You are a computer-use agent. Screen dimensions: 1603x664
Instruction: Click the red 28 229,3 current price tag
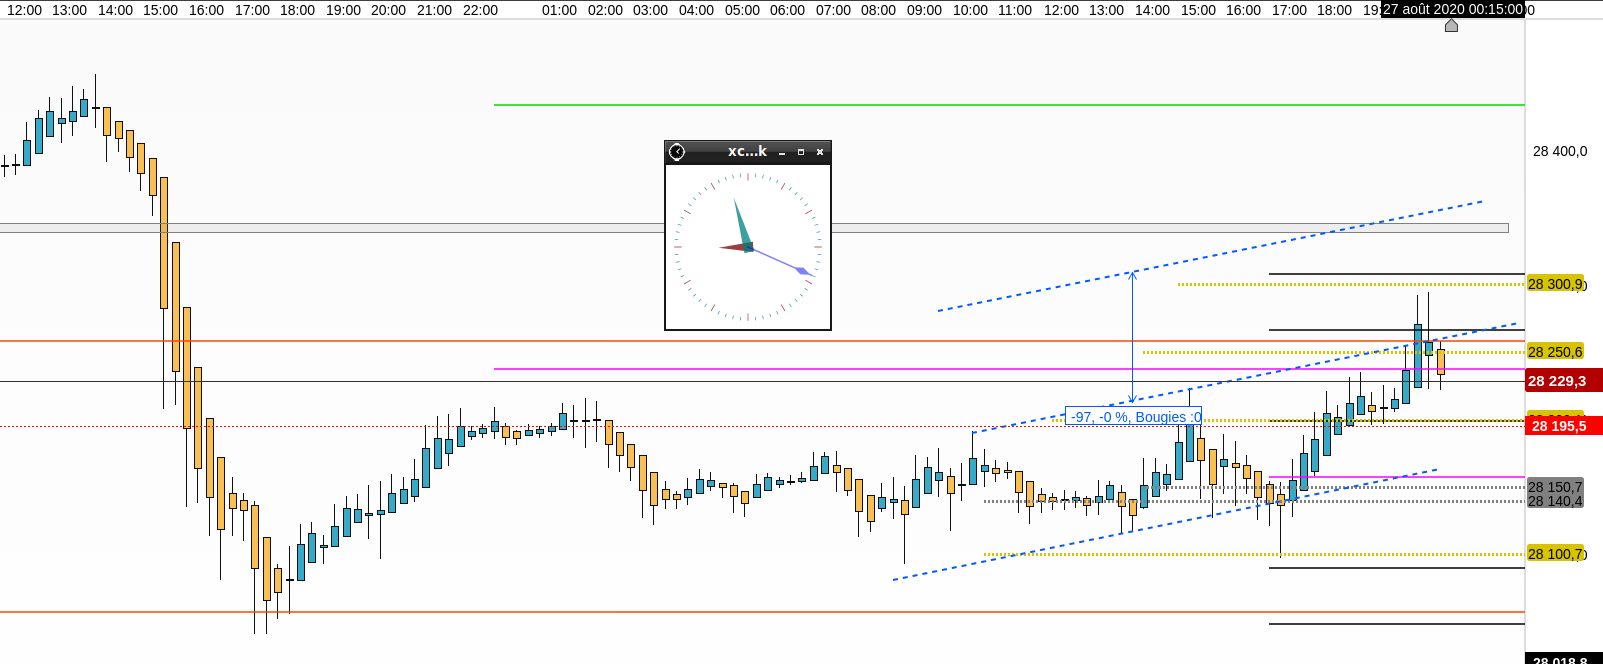pyautogui.click(x=1563, y=381)
